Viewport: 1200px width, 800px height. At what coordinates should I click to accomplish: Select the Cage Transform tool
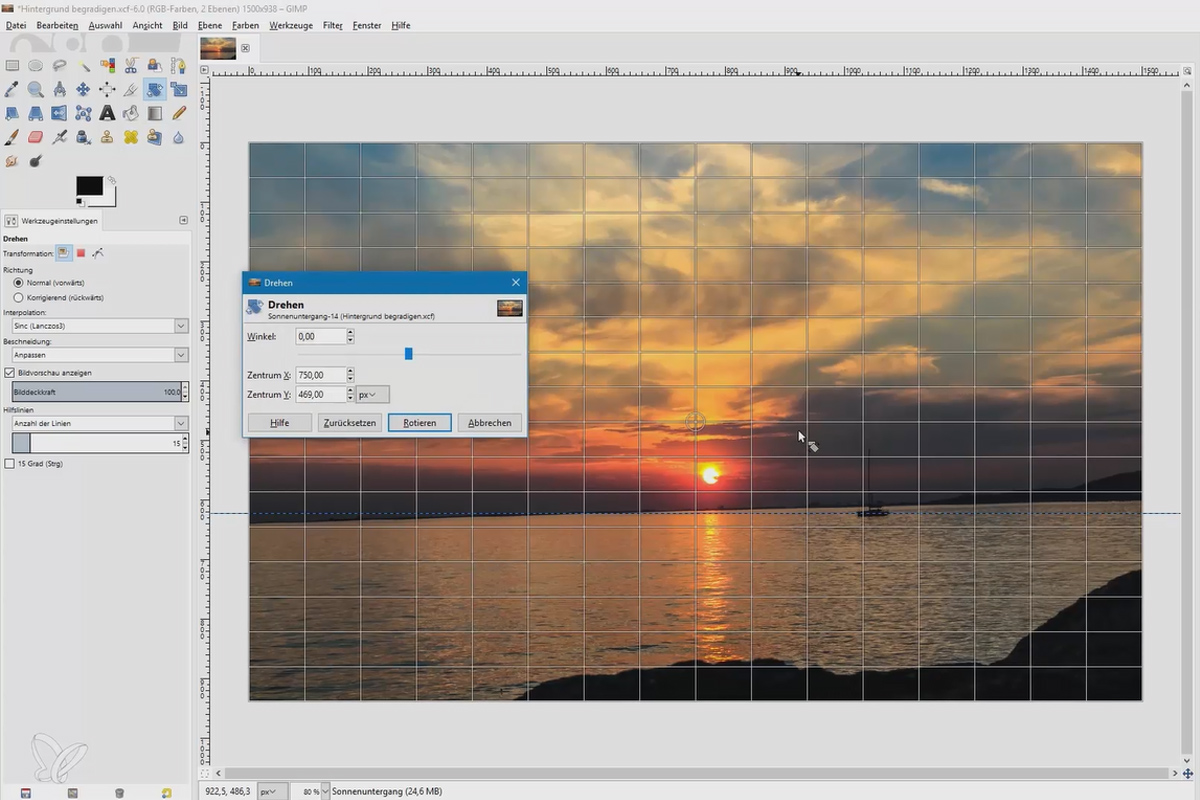(x=83, y=113)
